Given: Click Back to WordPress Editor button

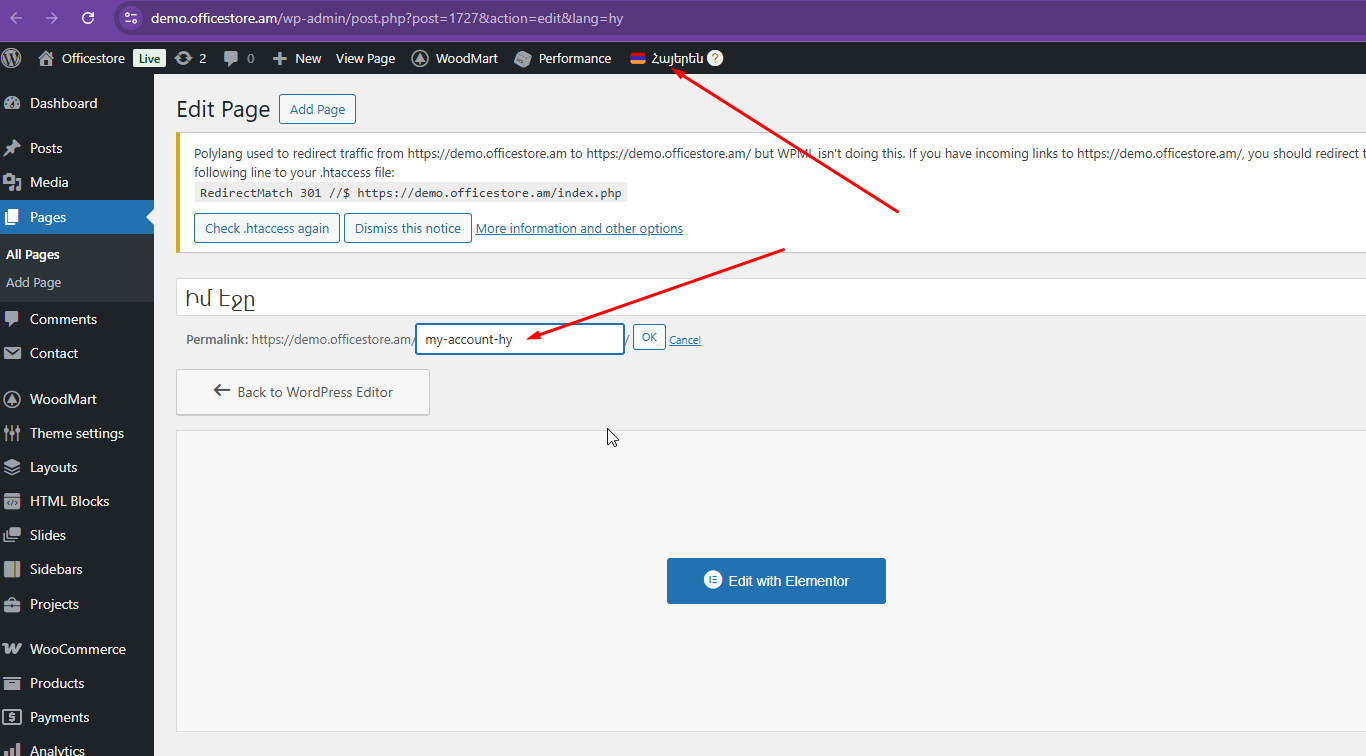Looking at the screenshot, I should [303, 392].
